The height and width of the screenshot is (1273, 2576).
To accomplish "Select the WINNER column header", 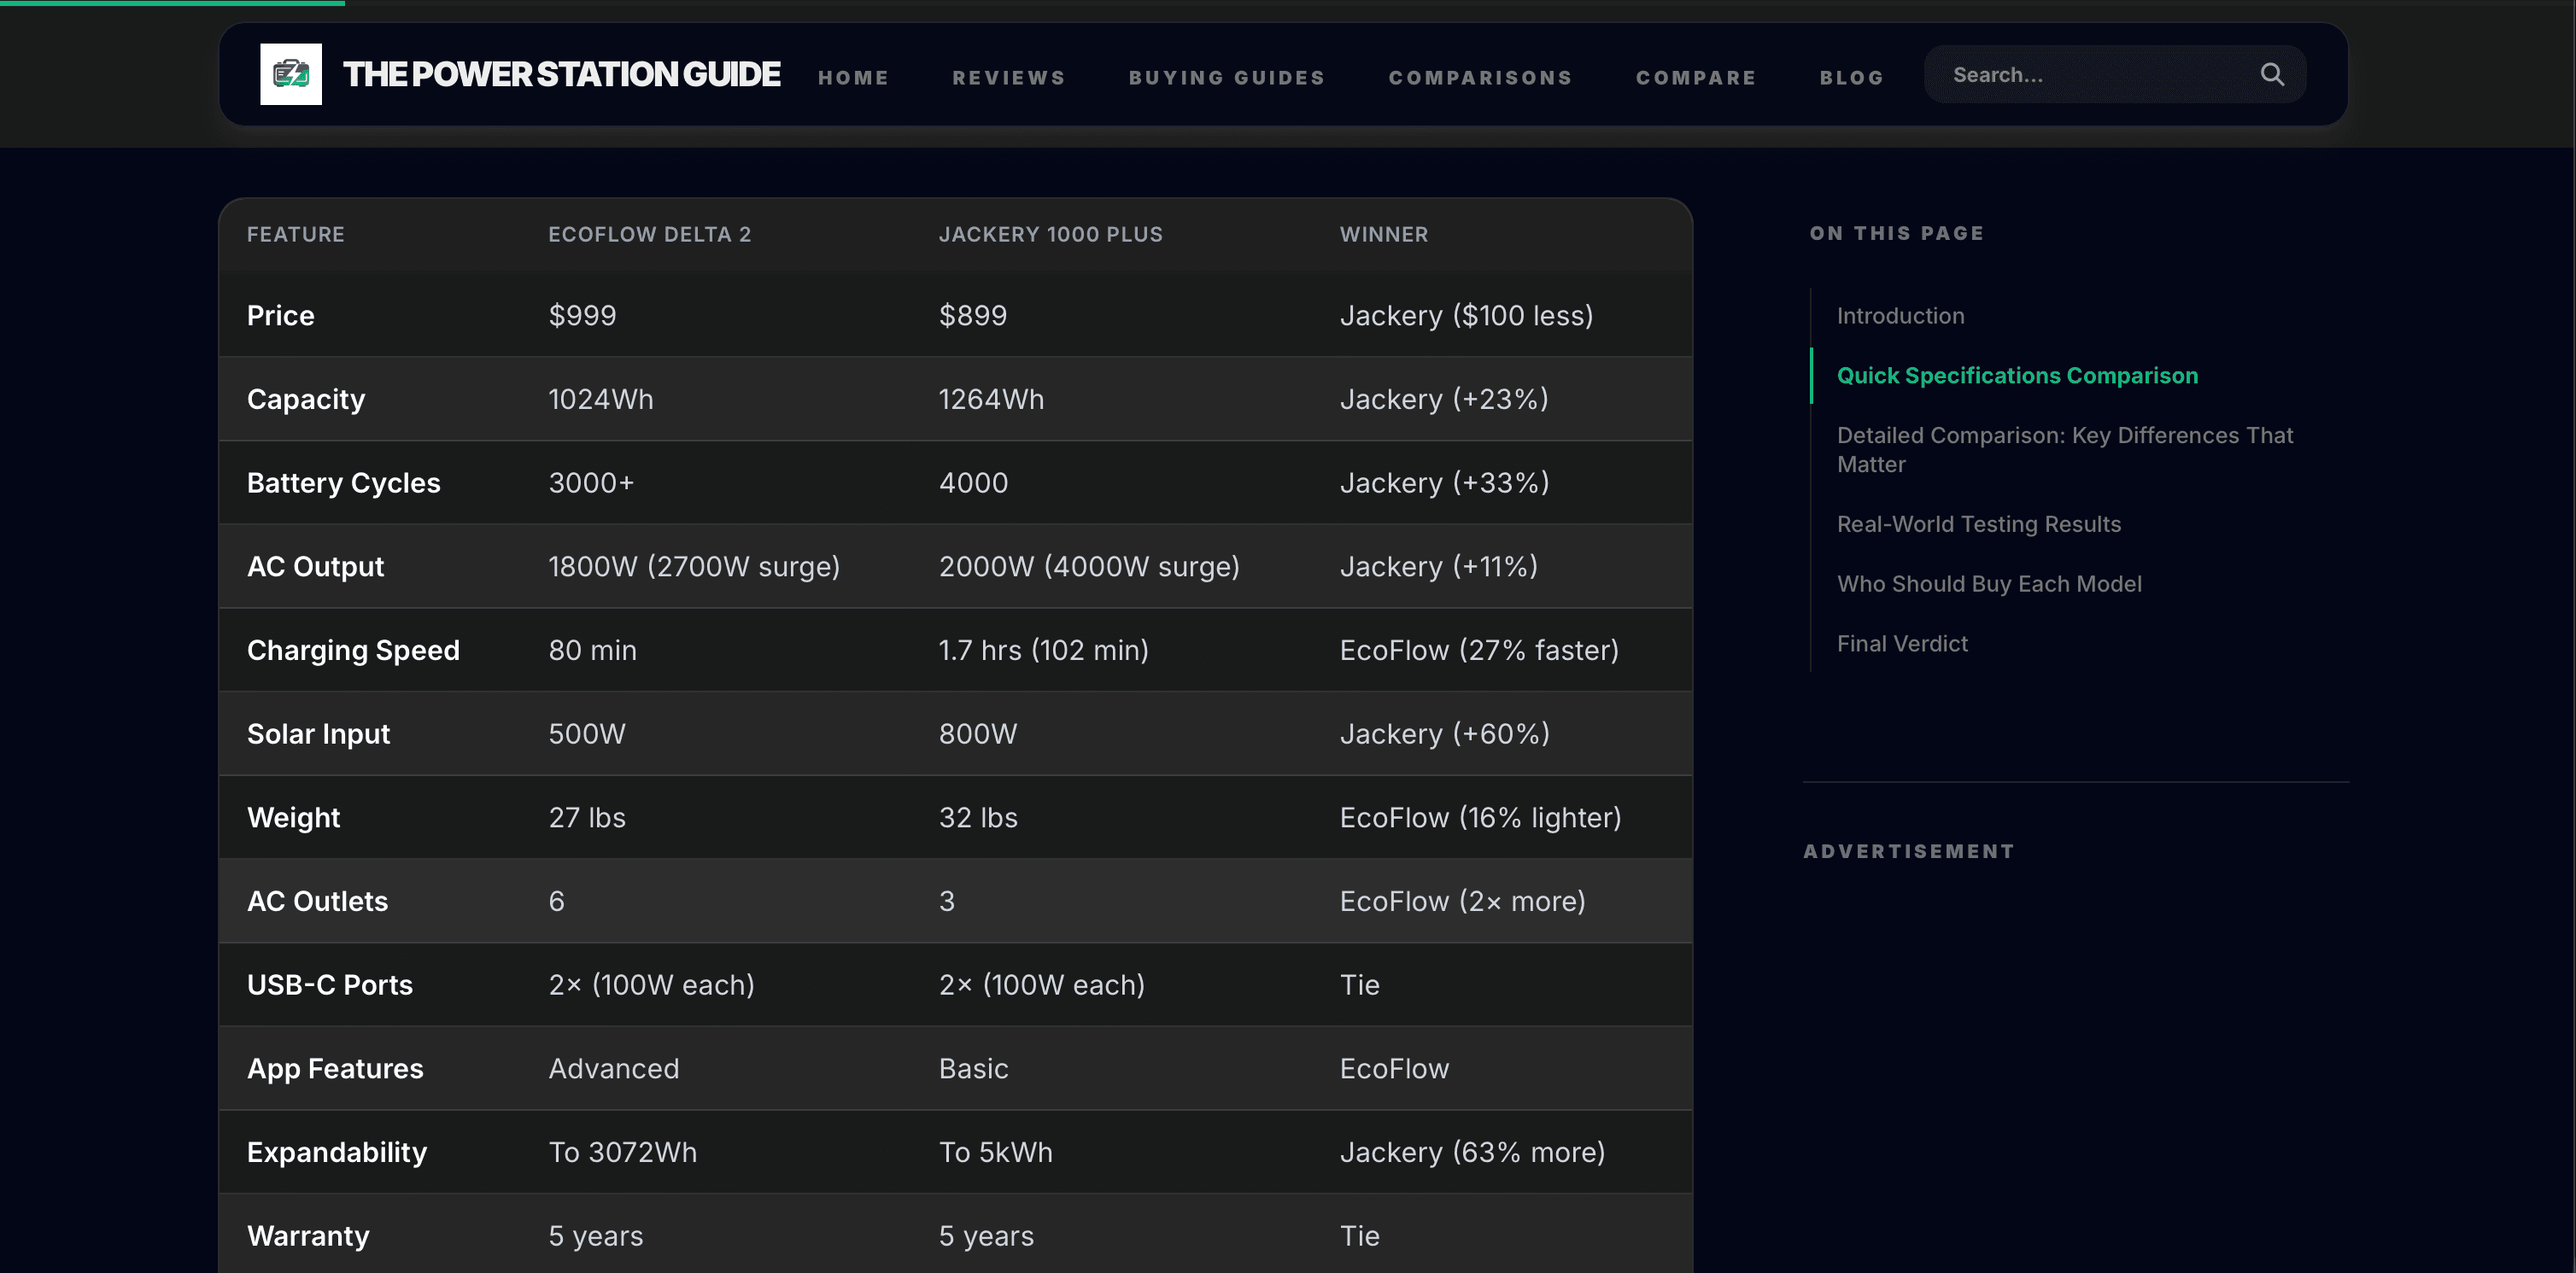I will point(1384,234).
